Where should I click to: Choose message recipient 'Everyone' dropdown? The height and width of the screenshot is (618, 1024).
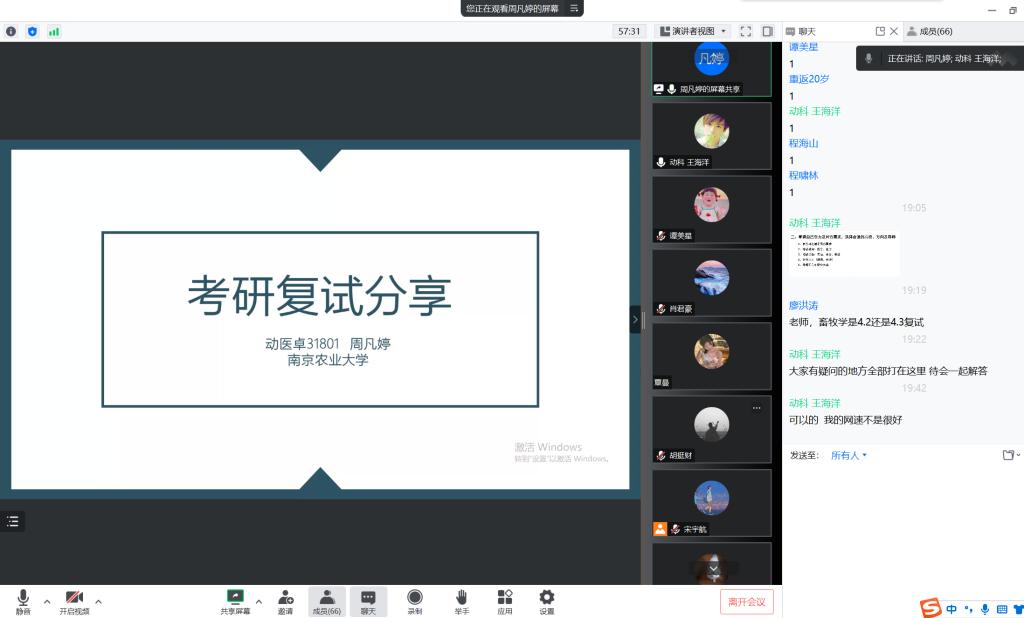click(849, 455)
